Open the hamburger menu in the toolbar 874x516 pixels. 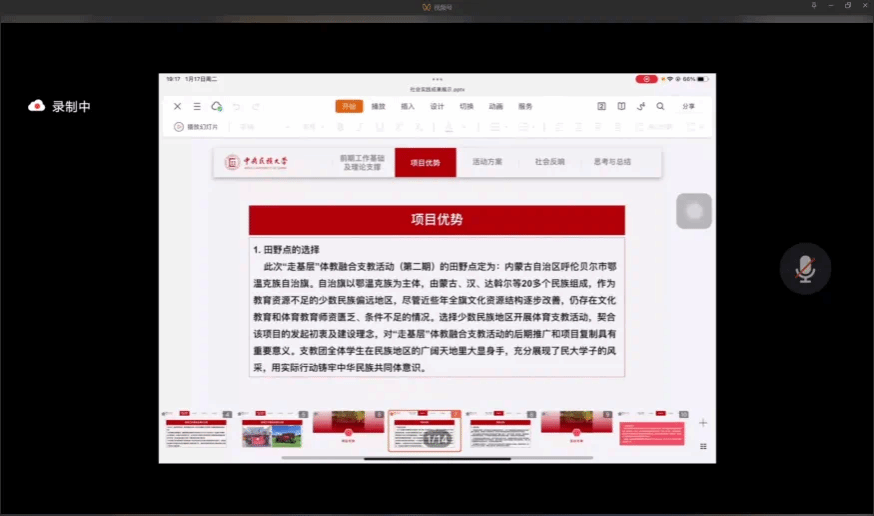pos(197,106)
